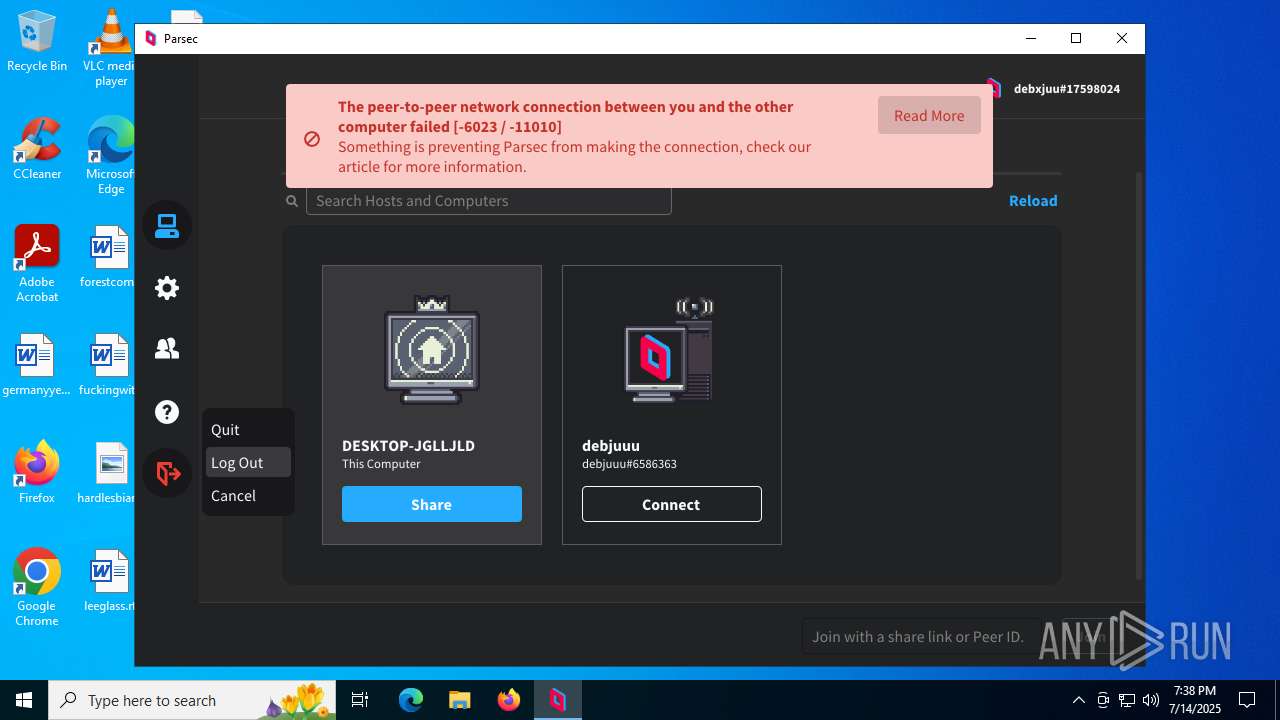Open Edge from the taskbar
The width and height of the screenshot is (1280, 720).
411,700
